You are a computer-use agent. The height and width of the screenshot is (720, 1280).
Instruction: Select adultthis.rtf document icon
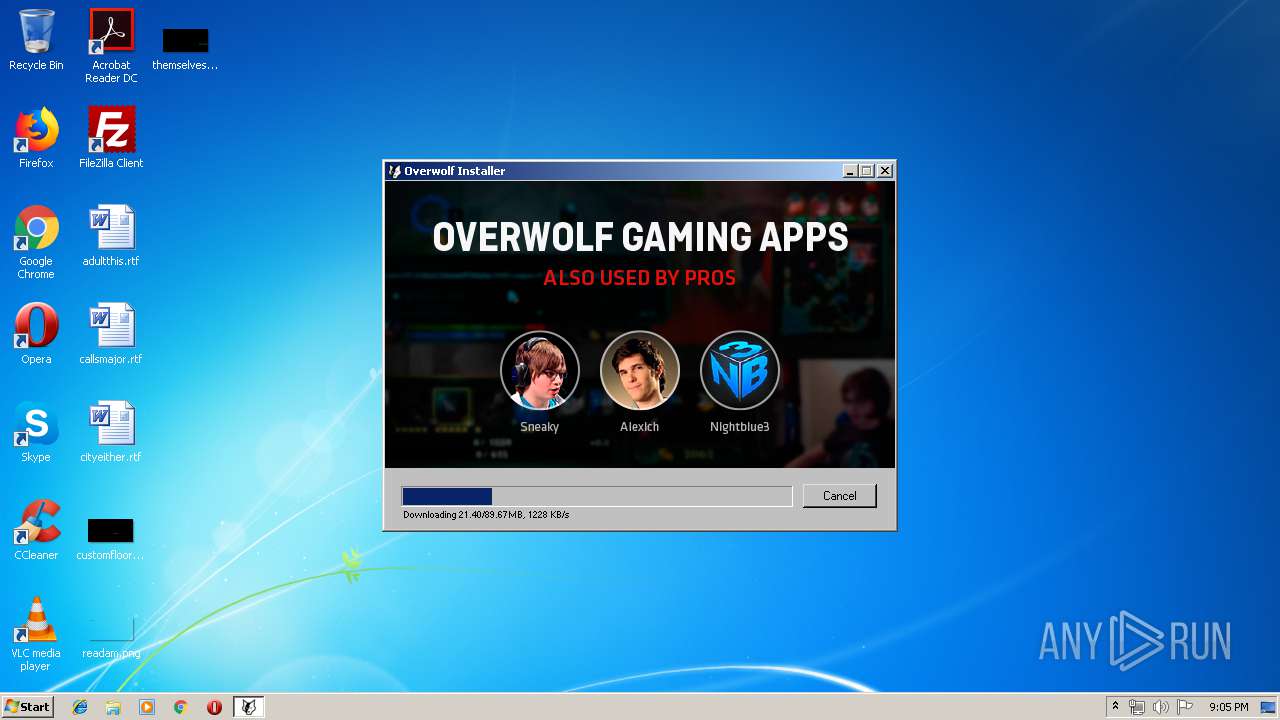[x=111, y=236]
